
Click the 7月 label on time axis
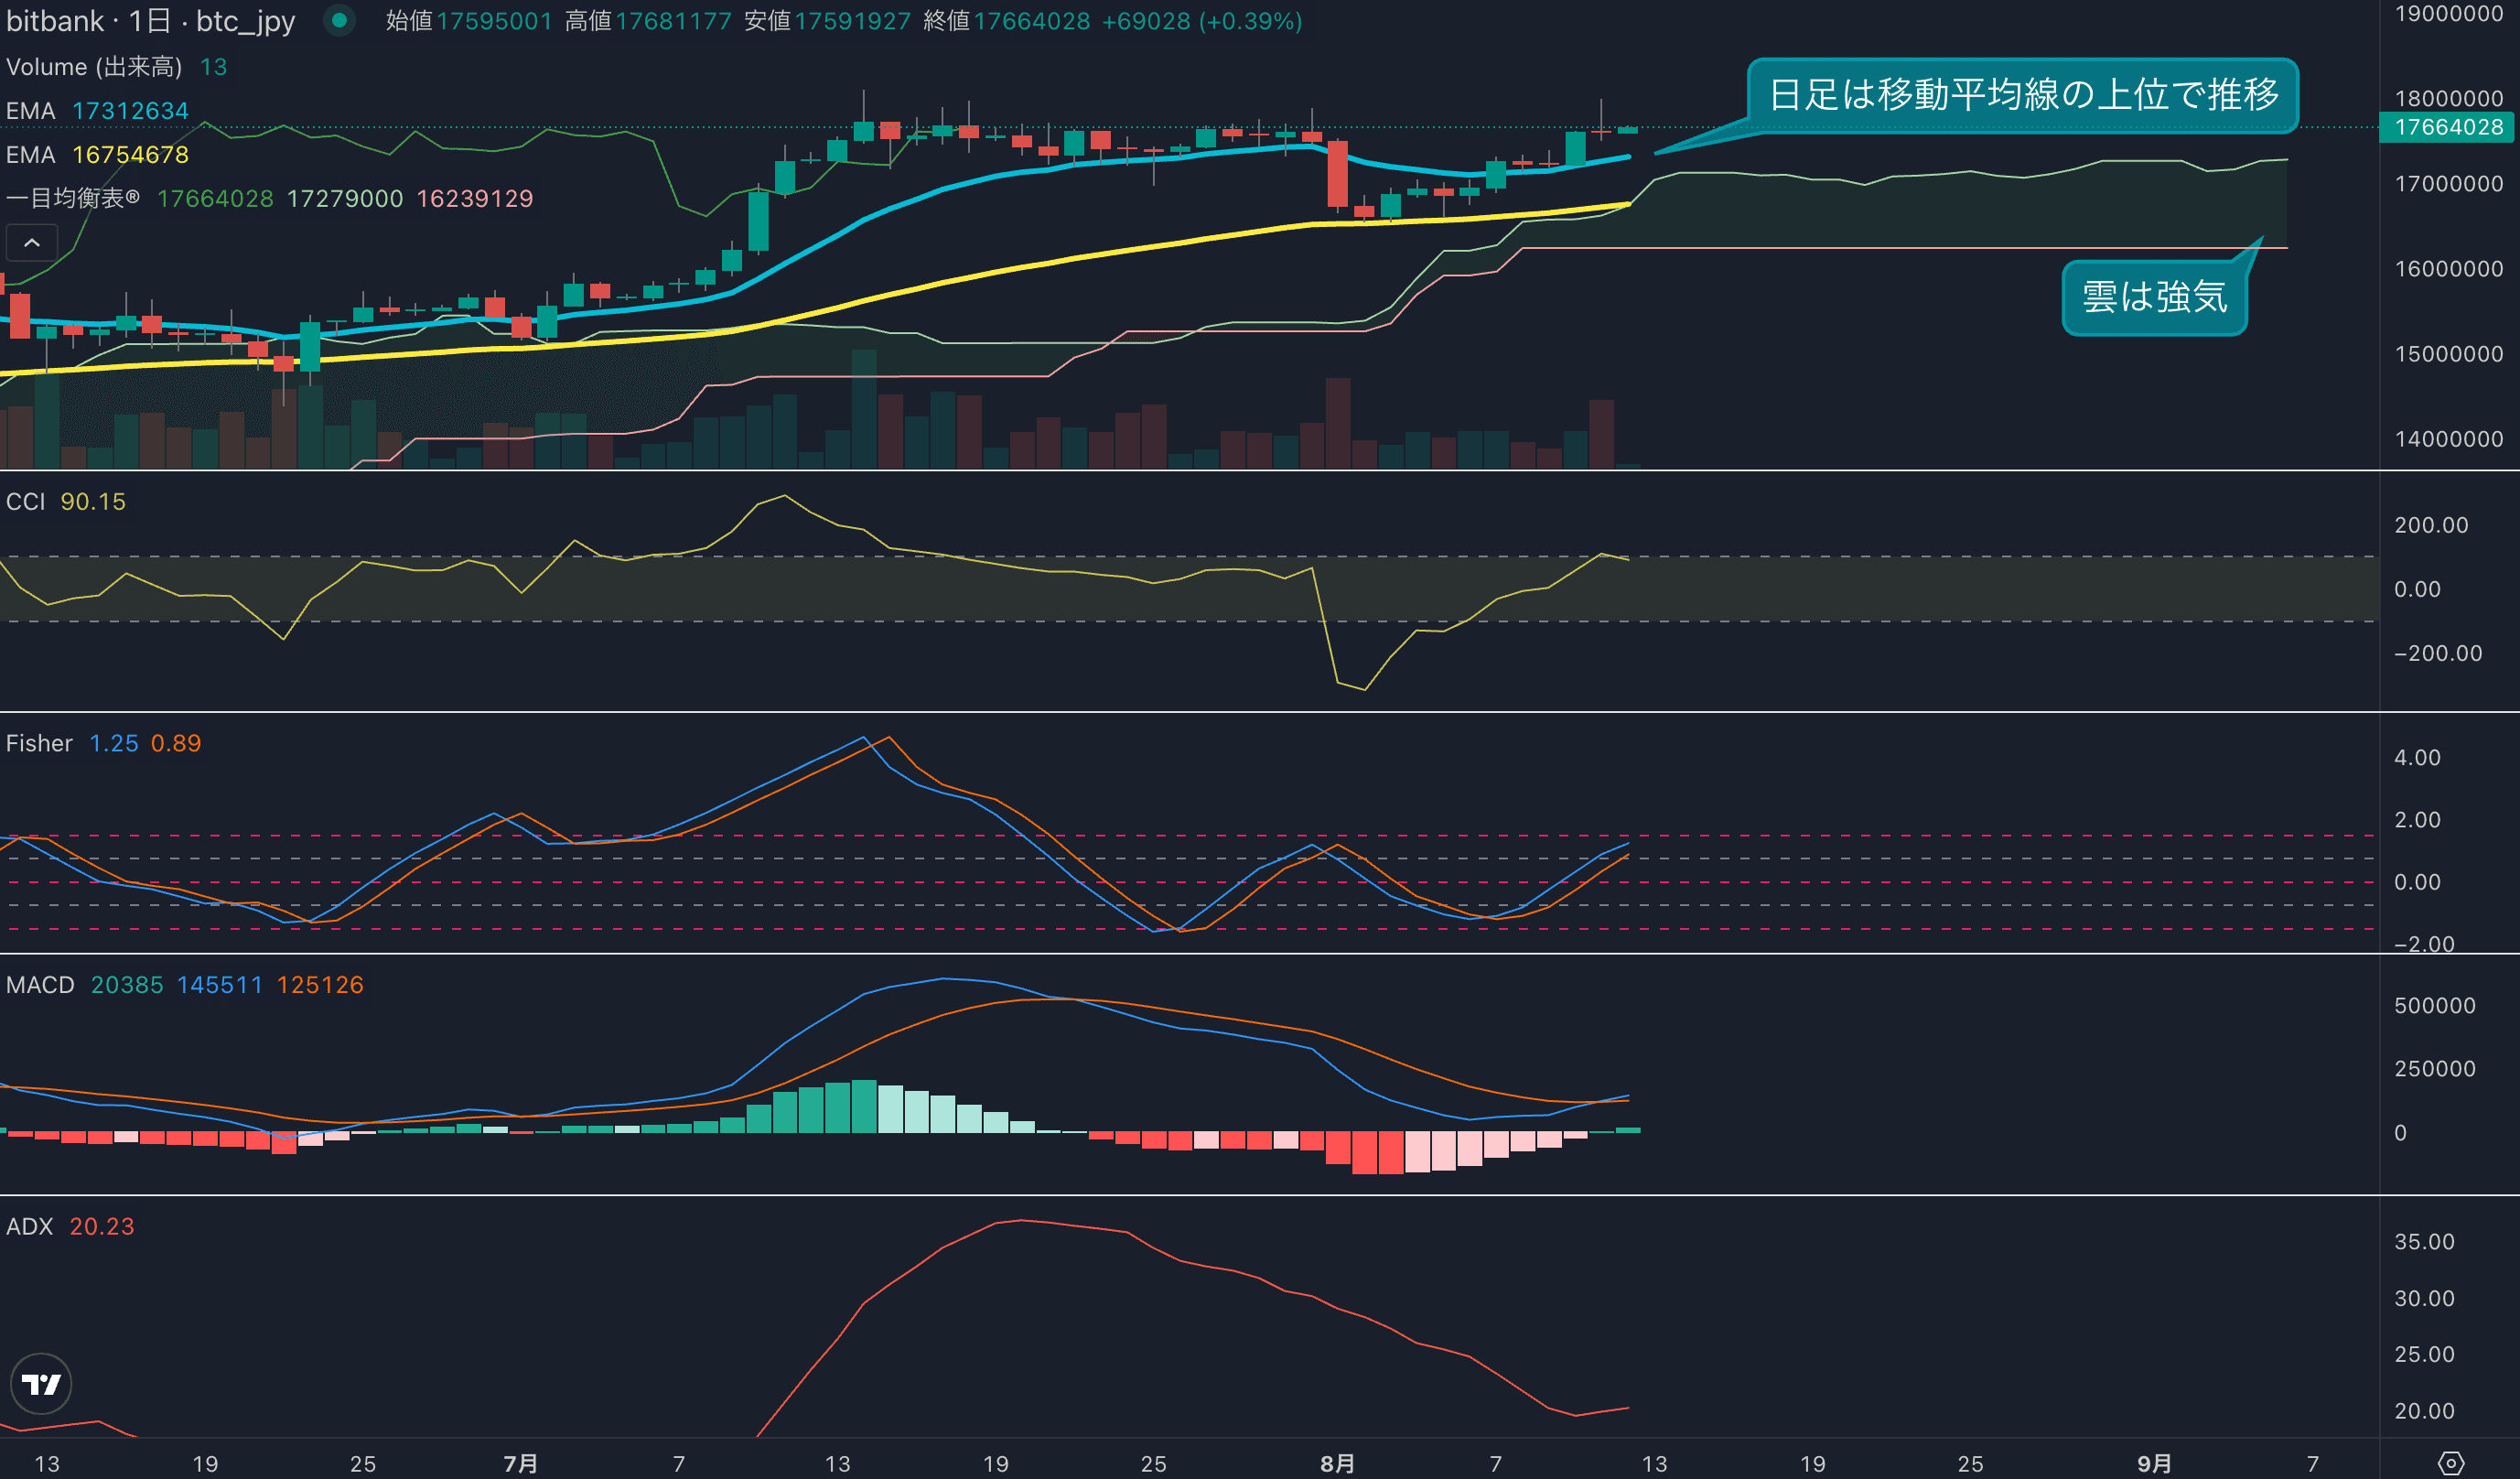[520, 1464]
